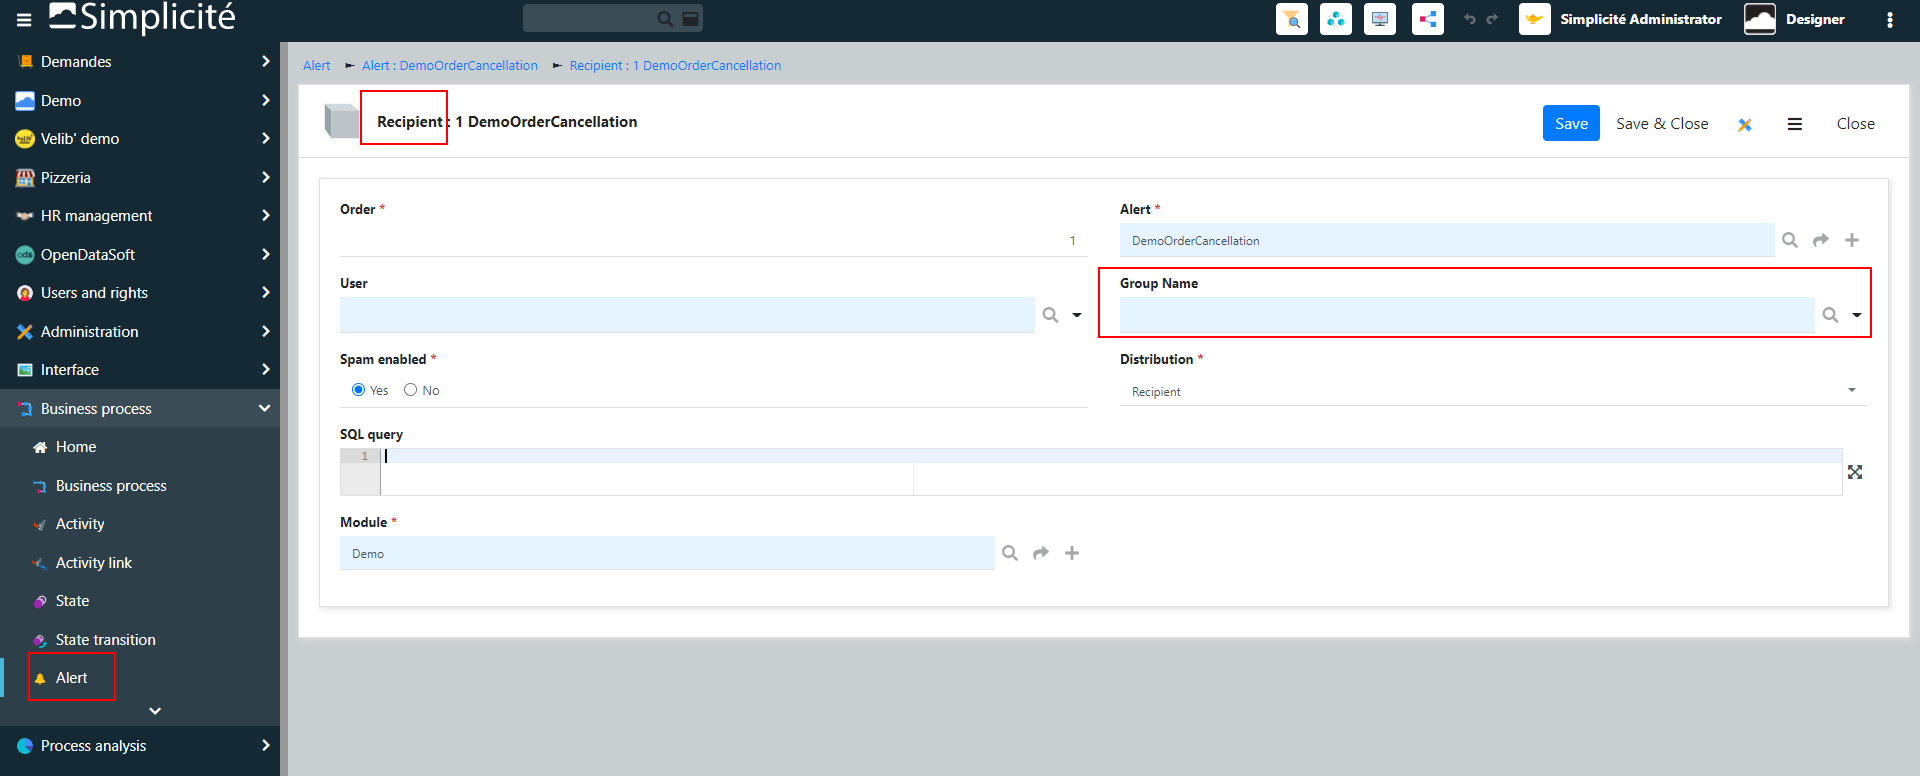Click the redo navigation arrow
The image size is (1920, 776).
pos(1492,19)
